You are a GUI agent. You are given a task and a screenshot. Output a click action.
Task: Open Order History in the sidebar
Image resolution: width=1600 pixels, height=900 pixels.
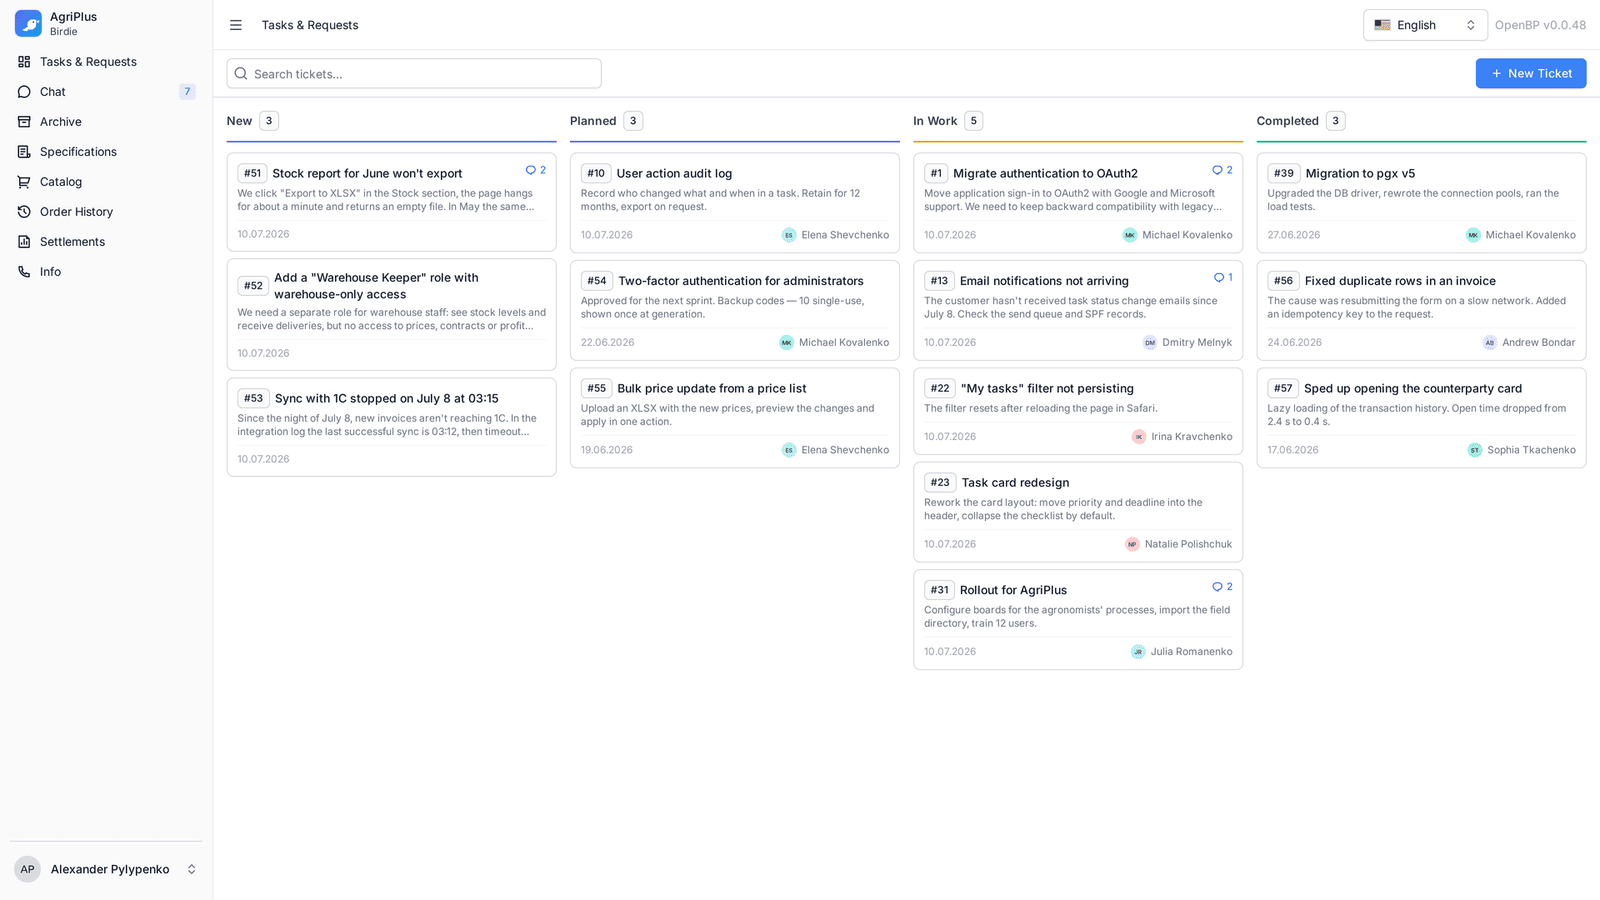tap(106, 212)
